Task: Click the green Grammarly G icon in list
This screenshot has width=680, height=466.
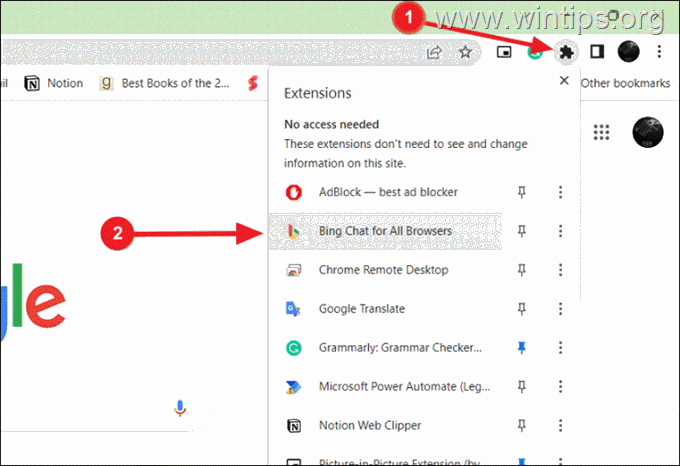Action: point(294,348)
